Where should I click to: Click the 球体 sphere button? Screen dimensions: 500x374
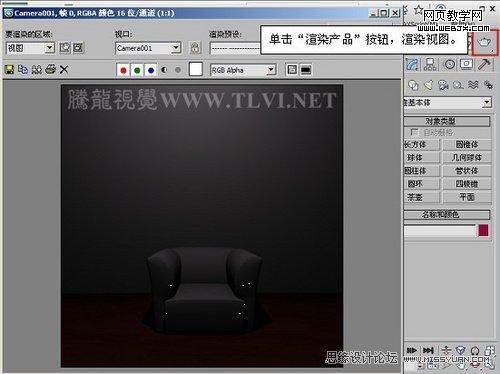[422, 158]
